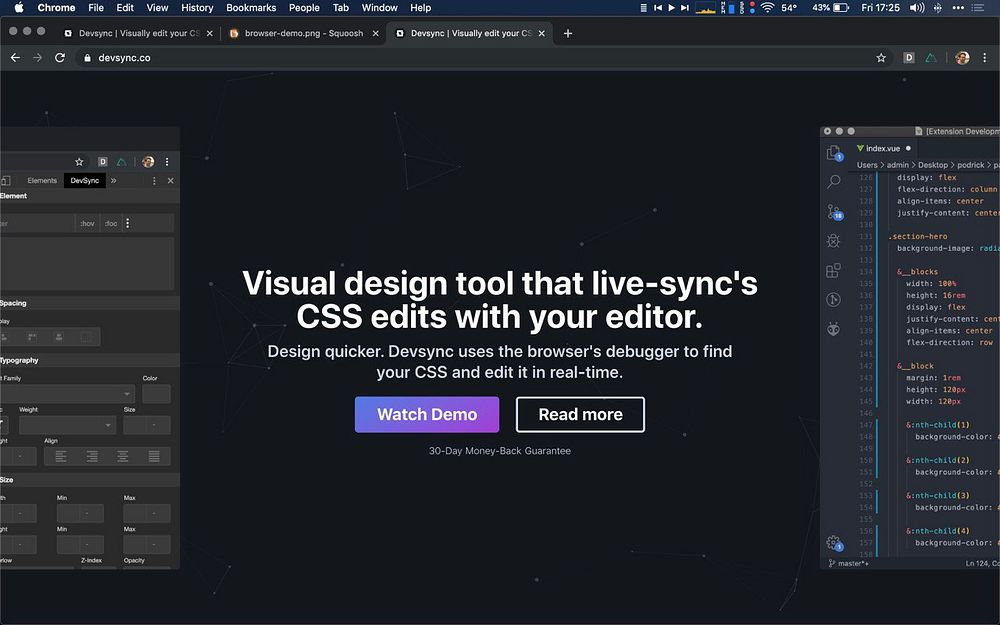This screenshot has height=625, width=1000.
Task: Click the Desktop breadcrumb in VS Code
Action: (x=933, y=165)
